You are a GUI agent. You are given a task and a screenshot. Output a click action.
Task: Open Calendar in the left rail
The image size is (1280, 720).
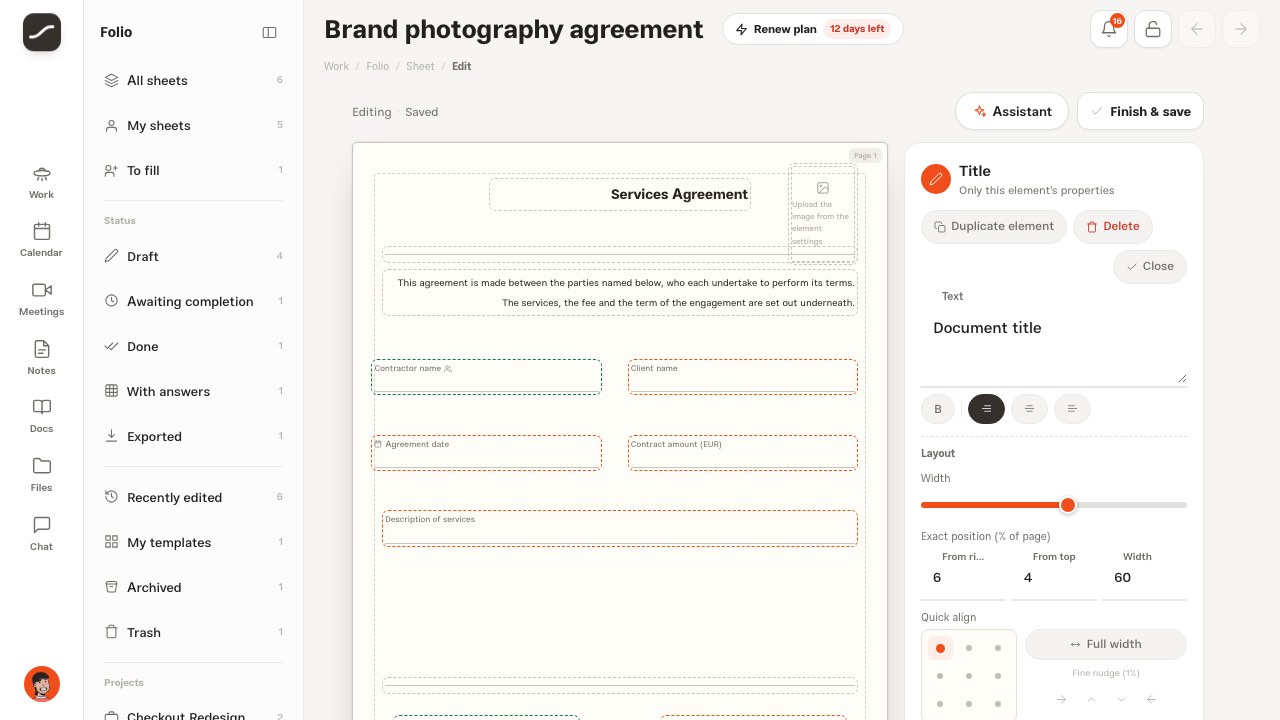[42, 239]
